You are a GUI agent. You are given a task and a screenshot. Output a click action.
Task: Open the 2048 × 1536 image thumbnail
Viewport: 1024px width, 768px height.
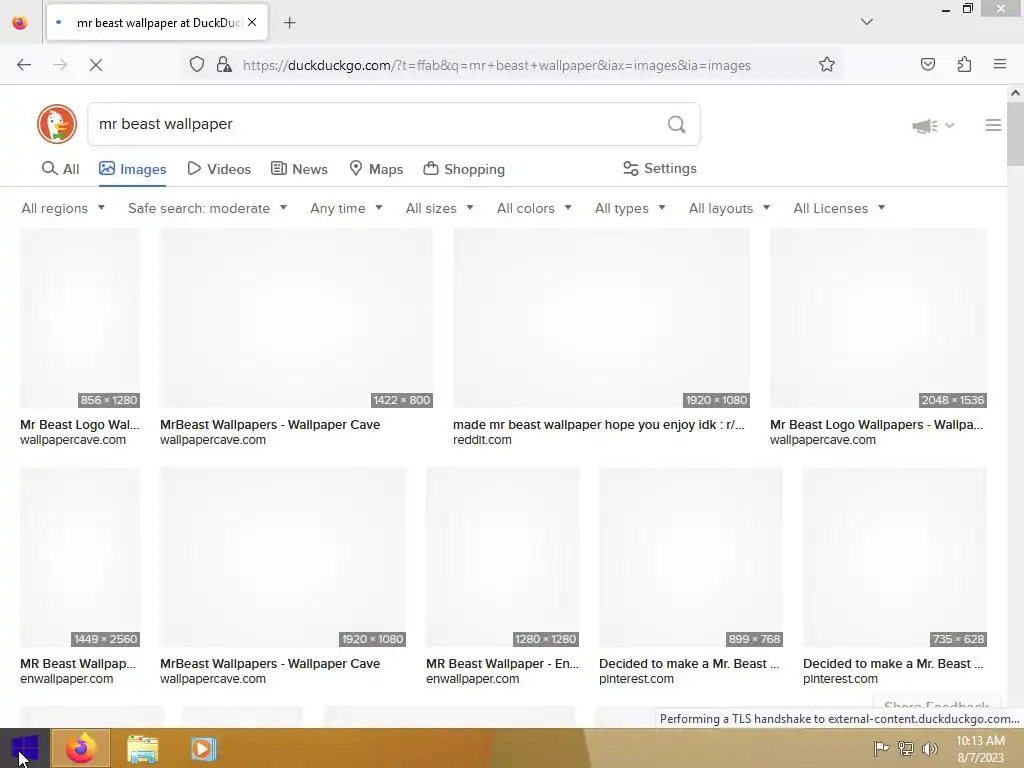(x=878, y=318)
